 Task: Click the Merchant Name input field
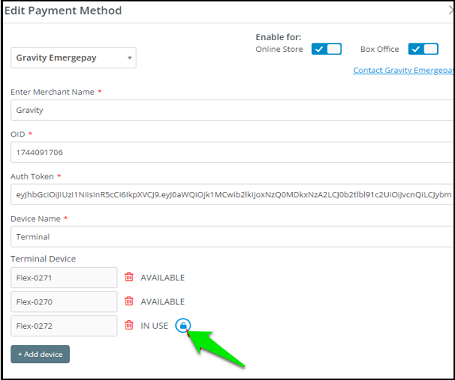[x=232, y=110]
